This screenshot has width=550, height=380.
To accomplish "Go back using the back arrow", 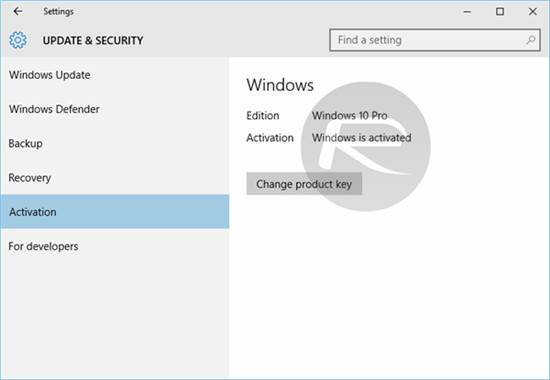I will point(18,11).
